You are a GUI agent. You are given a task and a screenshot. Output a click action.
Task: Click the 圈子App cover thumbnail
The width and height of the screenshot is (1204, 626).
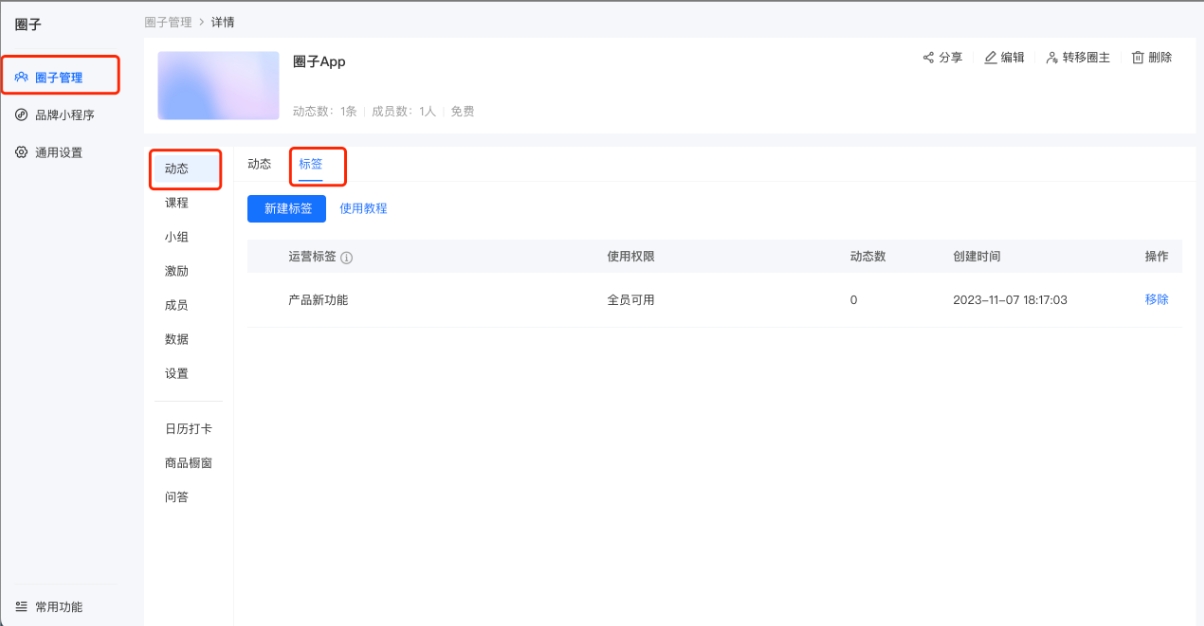point(218,86)
